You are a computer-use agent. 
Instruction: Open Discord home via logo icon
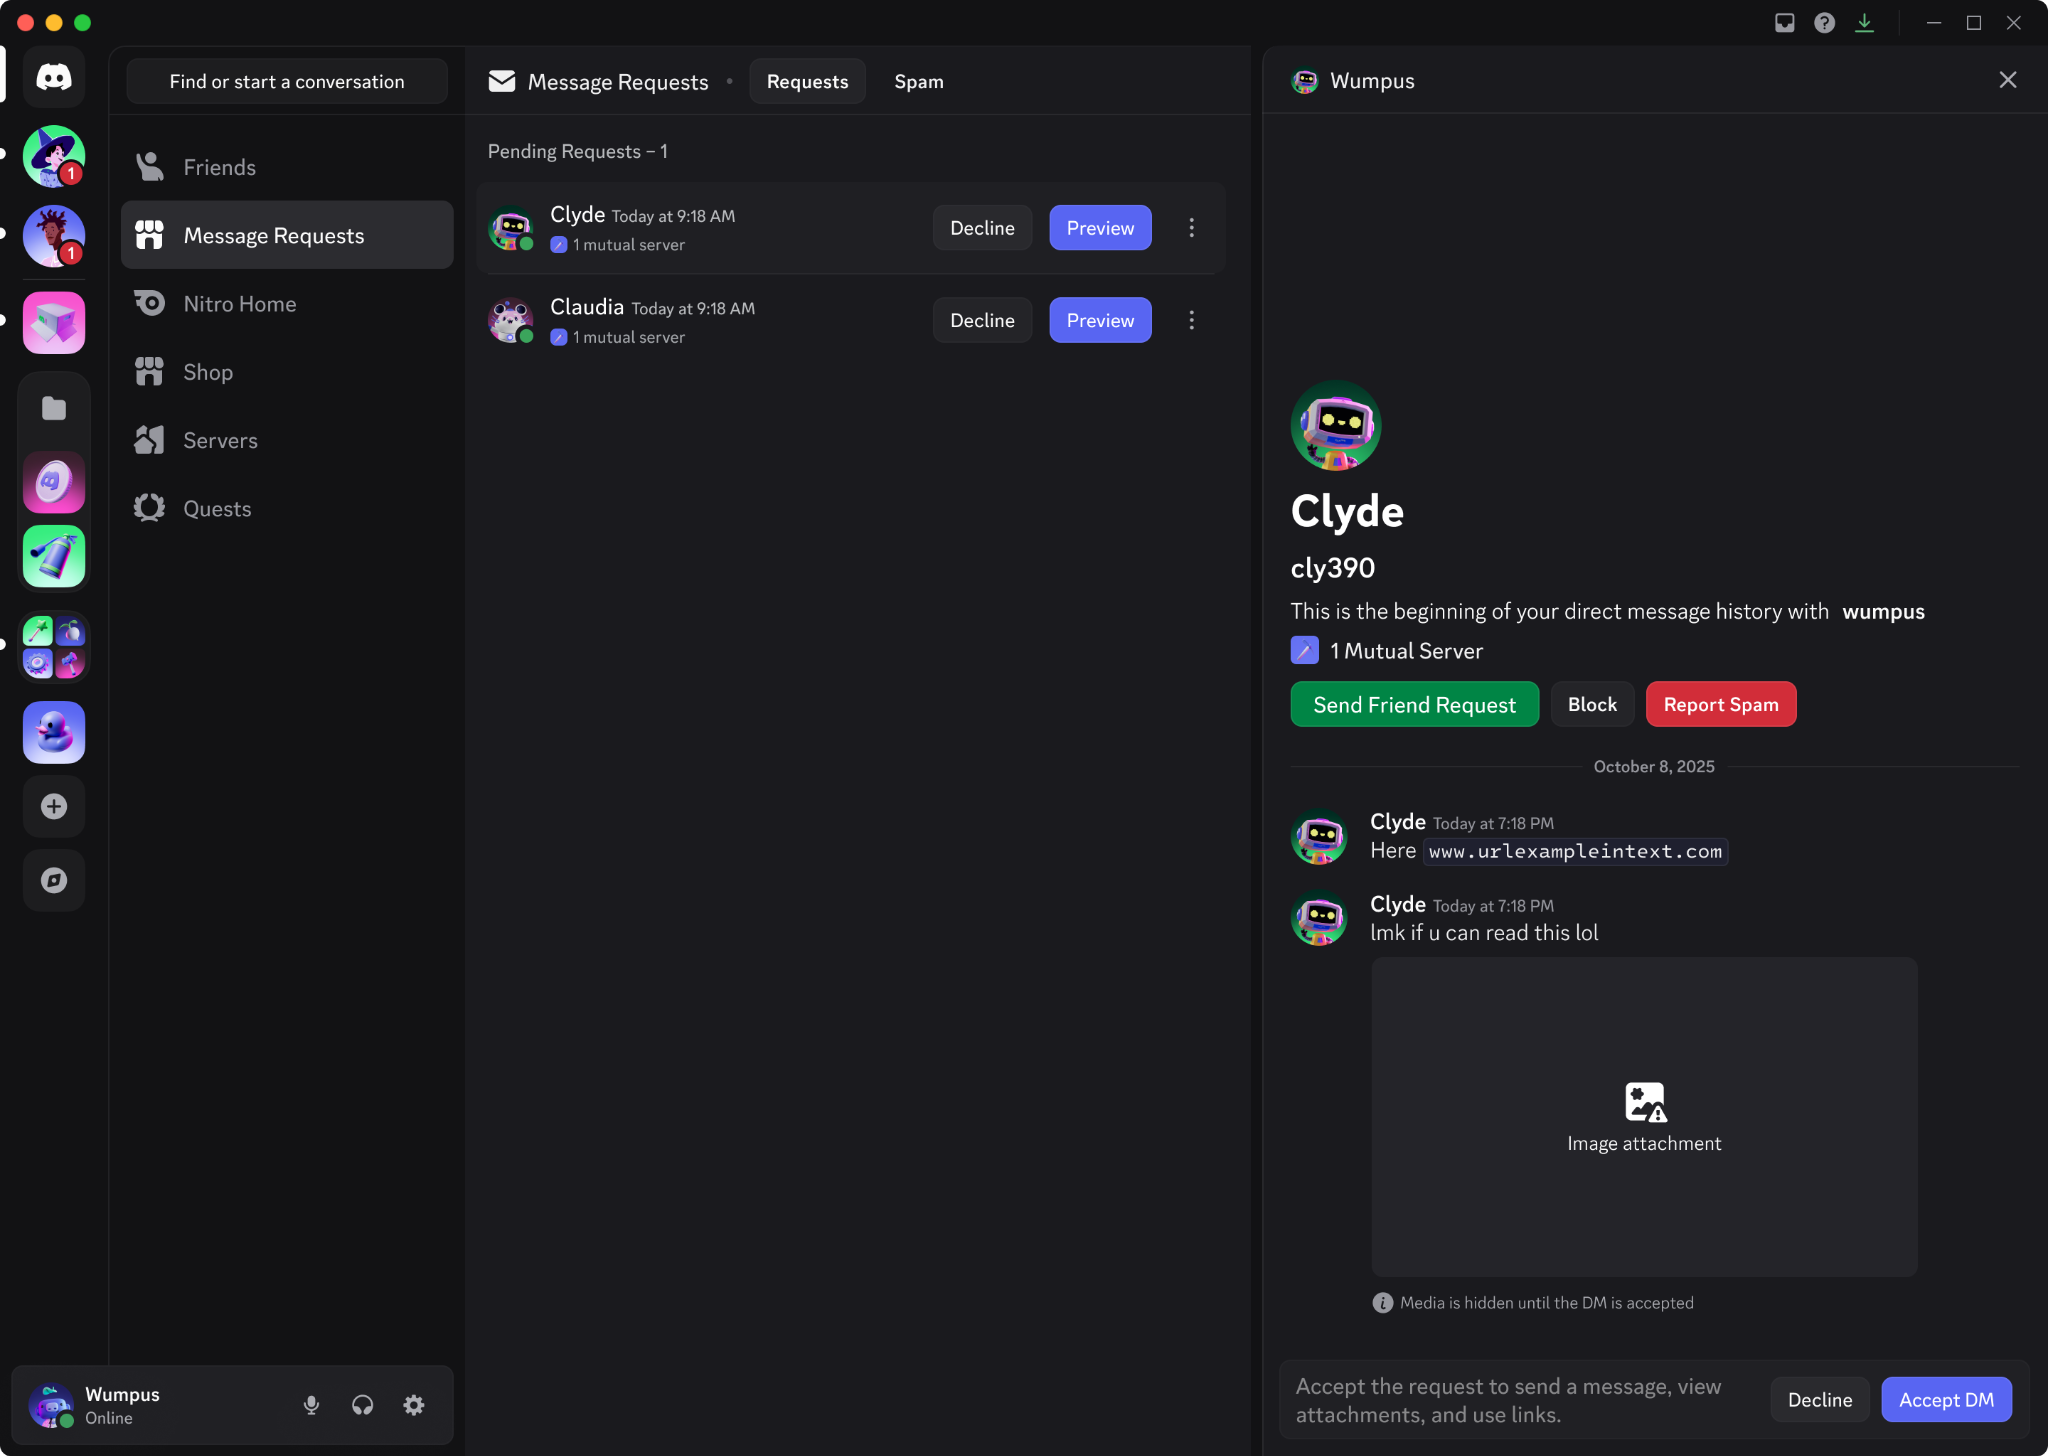pos(54,77)
